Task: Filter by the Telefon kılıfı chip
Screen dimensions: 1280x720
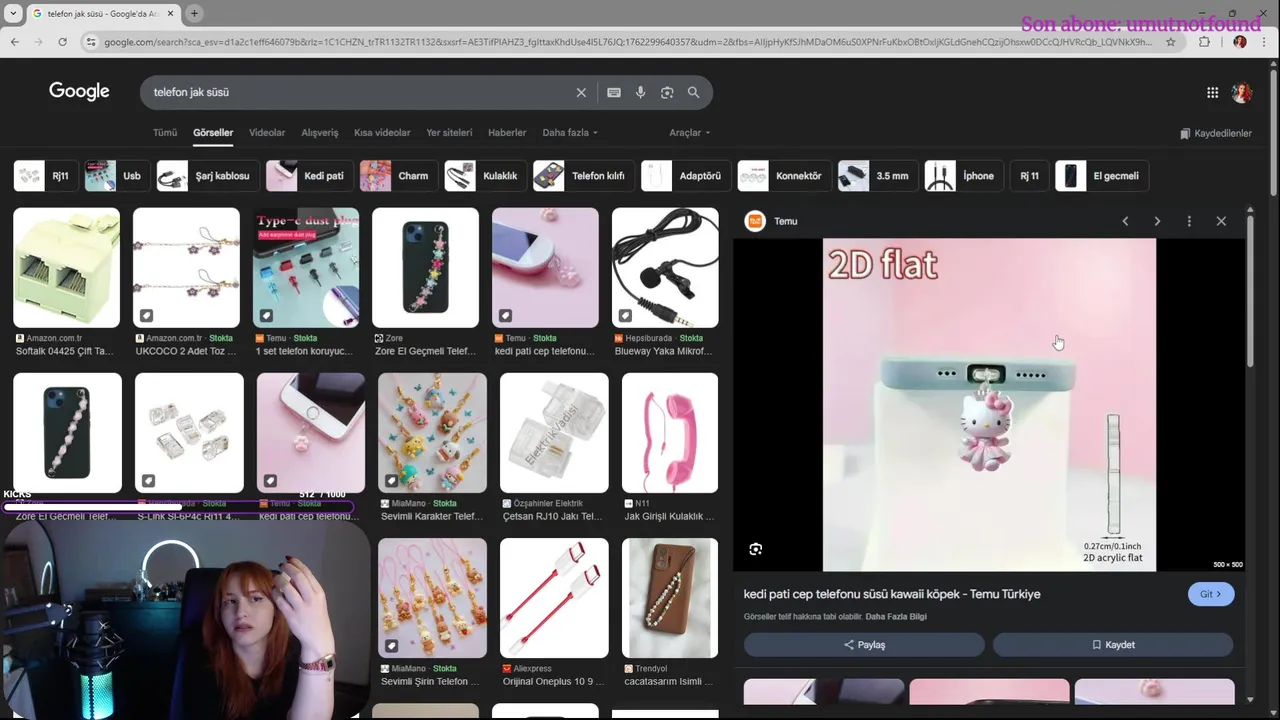Action: click(x=584, y=176)
